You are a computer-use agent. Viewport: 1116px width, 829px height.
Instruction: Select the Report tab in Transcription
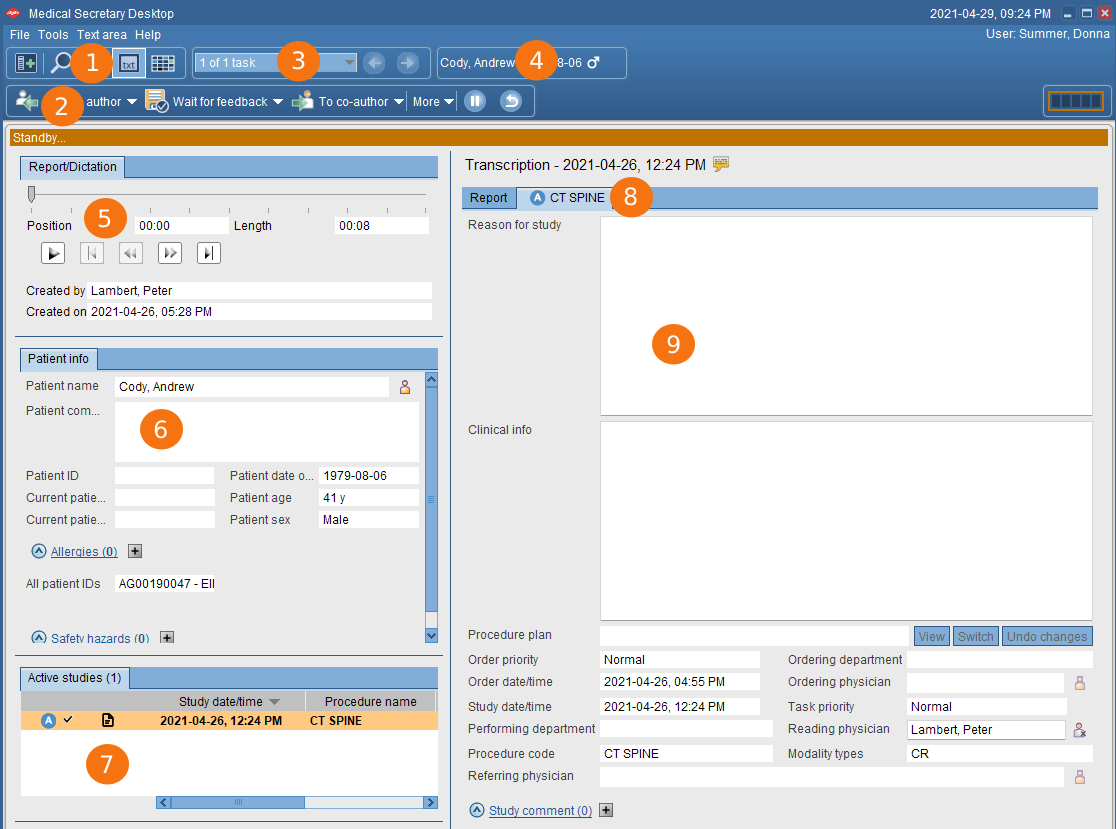[x=488, y=198]
